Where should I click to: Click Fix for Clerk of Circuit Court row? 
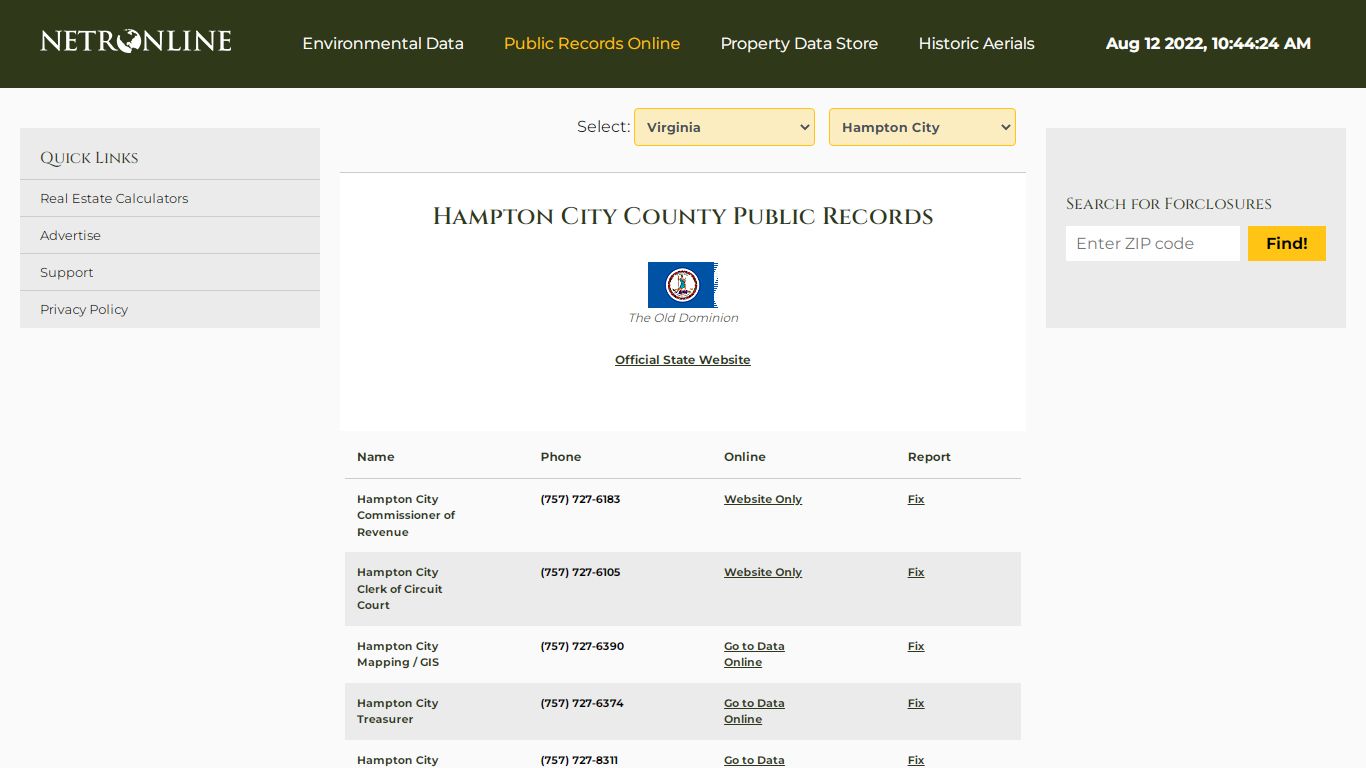click(916, 572)
